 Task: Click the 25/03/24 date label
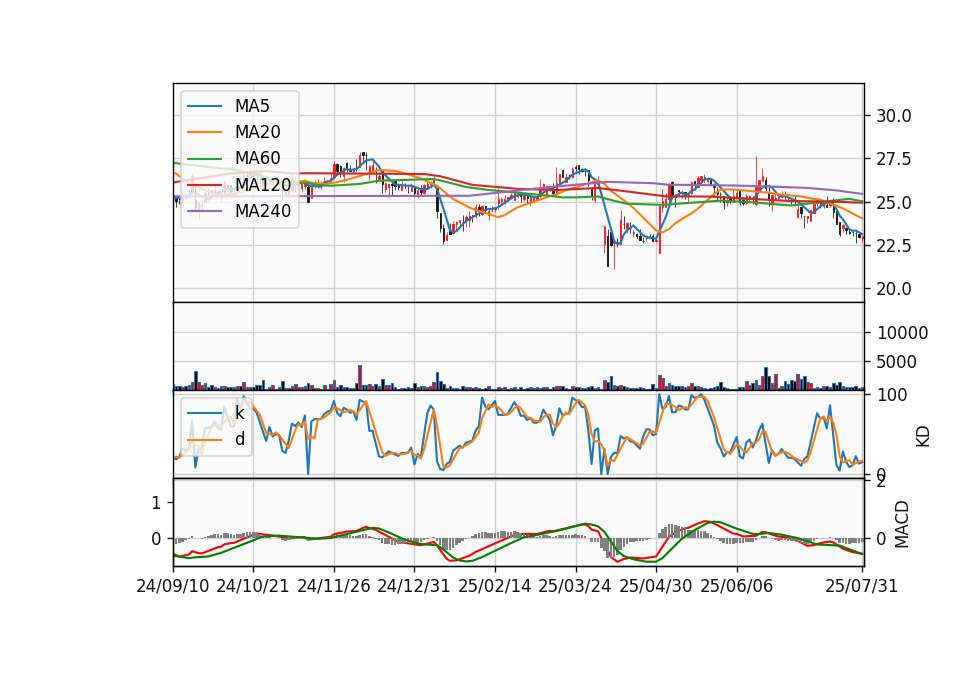(575, 586)
